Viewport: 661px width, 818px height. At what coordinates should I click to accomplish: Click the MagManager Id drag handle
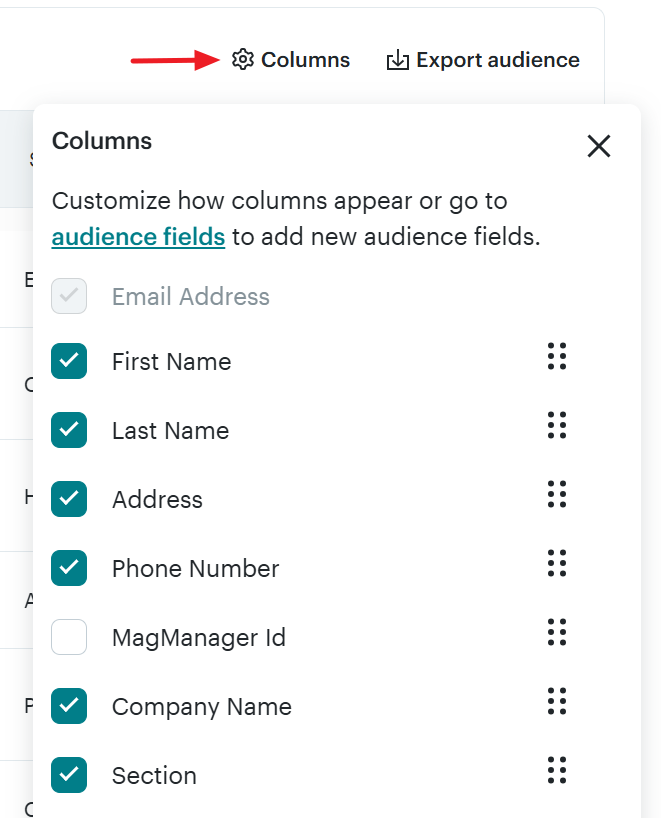point(557,632)
